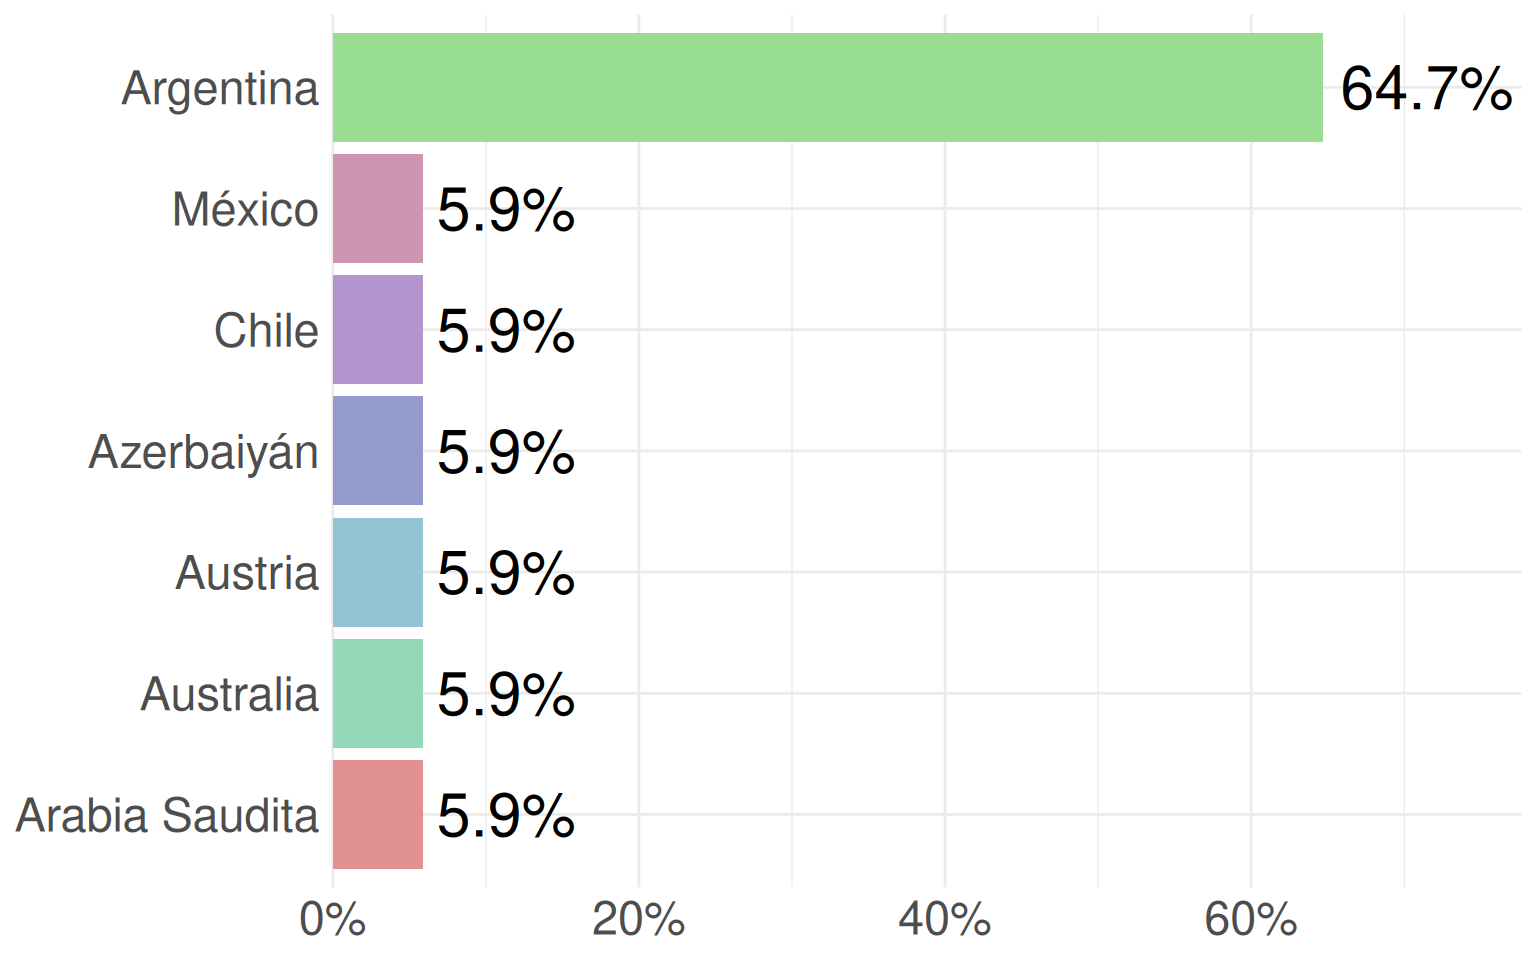Viewport: 1536px width, 960px height.
Task: Click the Argentina axis label
Action: click(x=220, y=89)
